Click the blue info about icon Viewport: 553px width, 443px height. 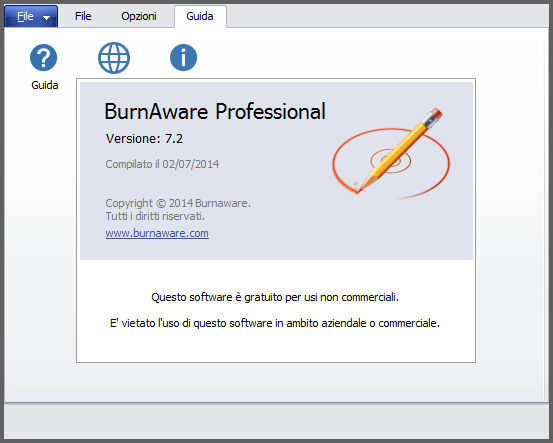tap(183, 57)
